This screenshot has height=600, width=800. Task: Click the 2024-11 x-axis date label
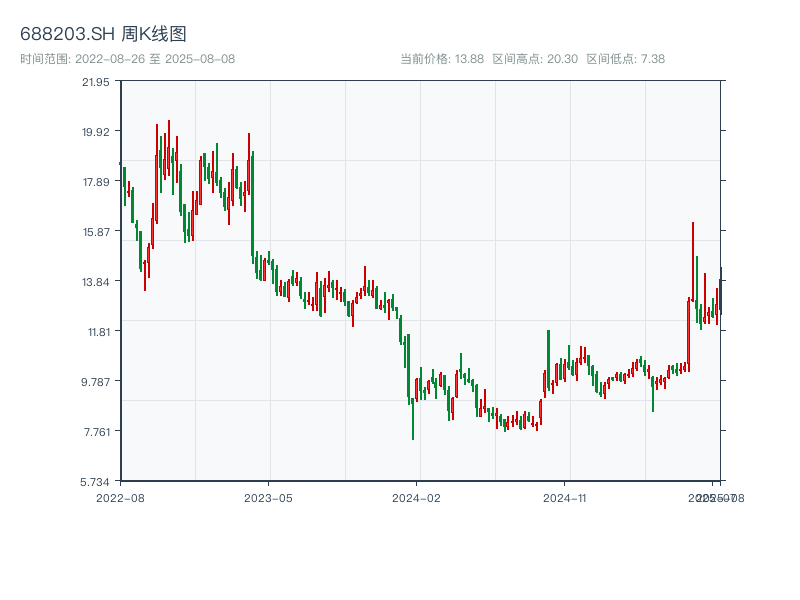(x=565, y=497)
